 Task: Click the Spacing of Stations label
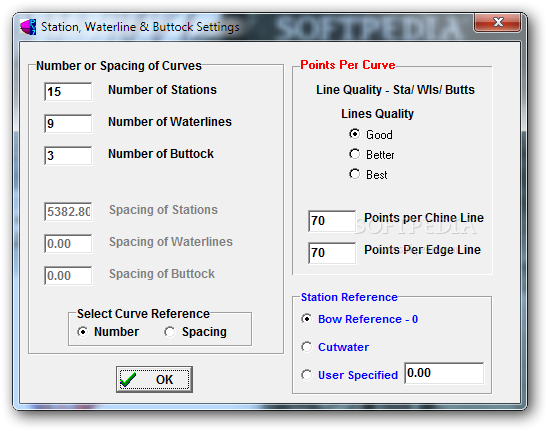pos(163,210)
